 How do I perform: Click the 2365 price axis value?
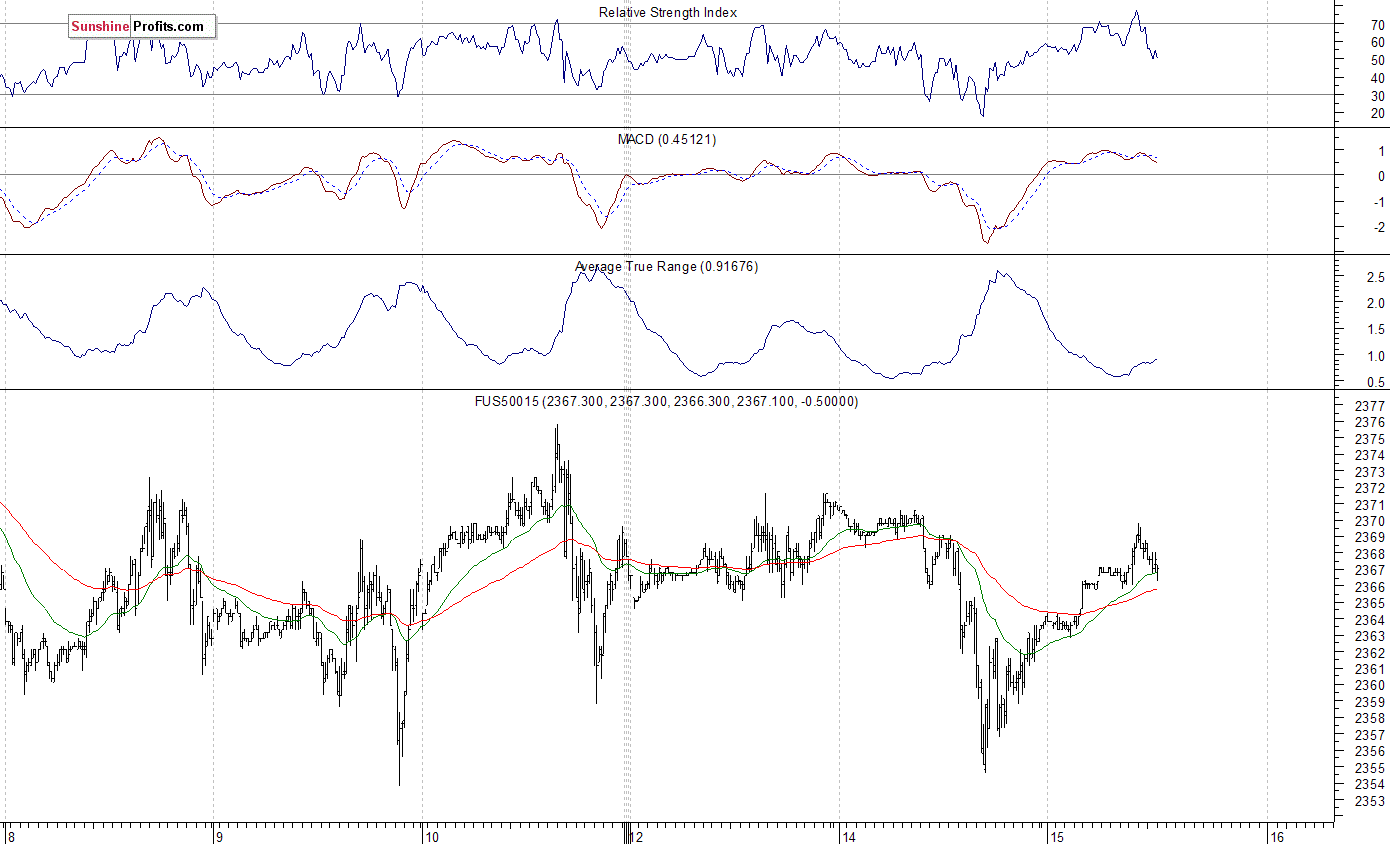pos(1371,603)
